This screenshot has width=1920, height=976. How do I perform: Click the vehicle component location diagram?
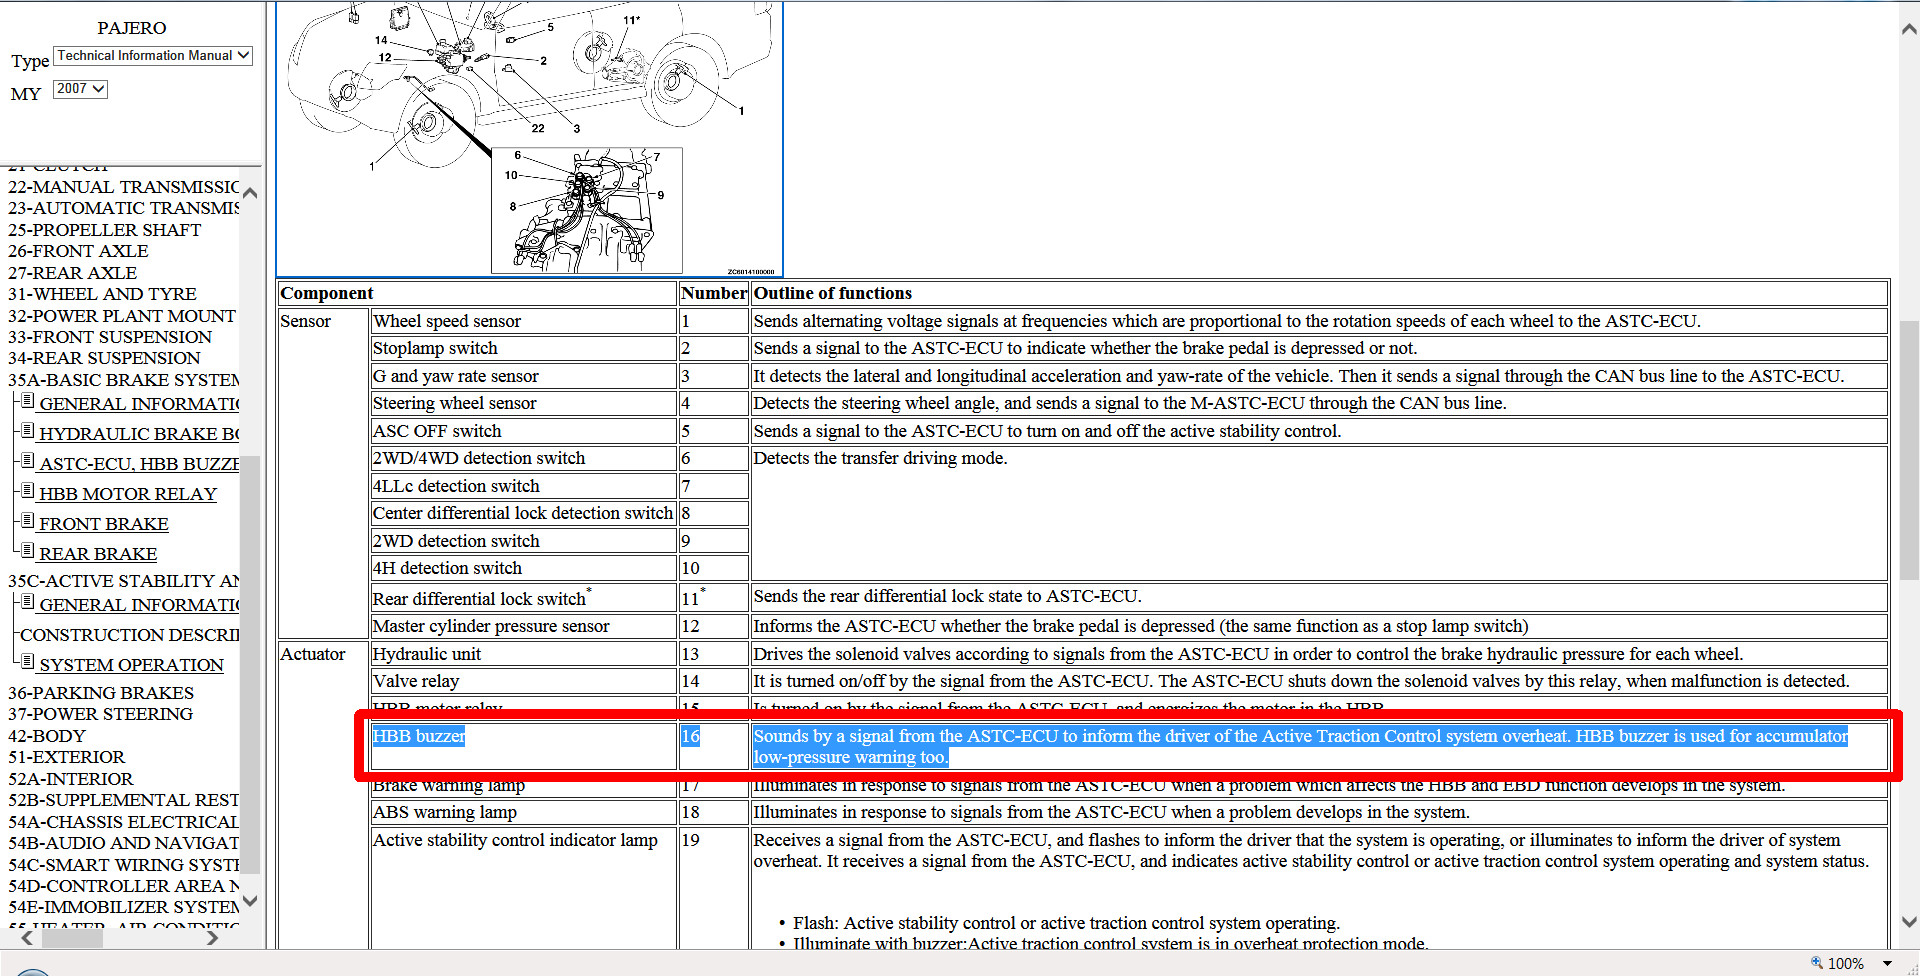[x=529, y=138]
